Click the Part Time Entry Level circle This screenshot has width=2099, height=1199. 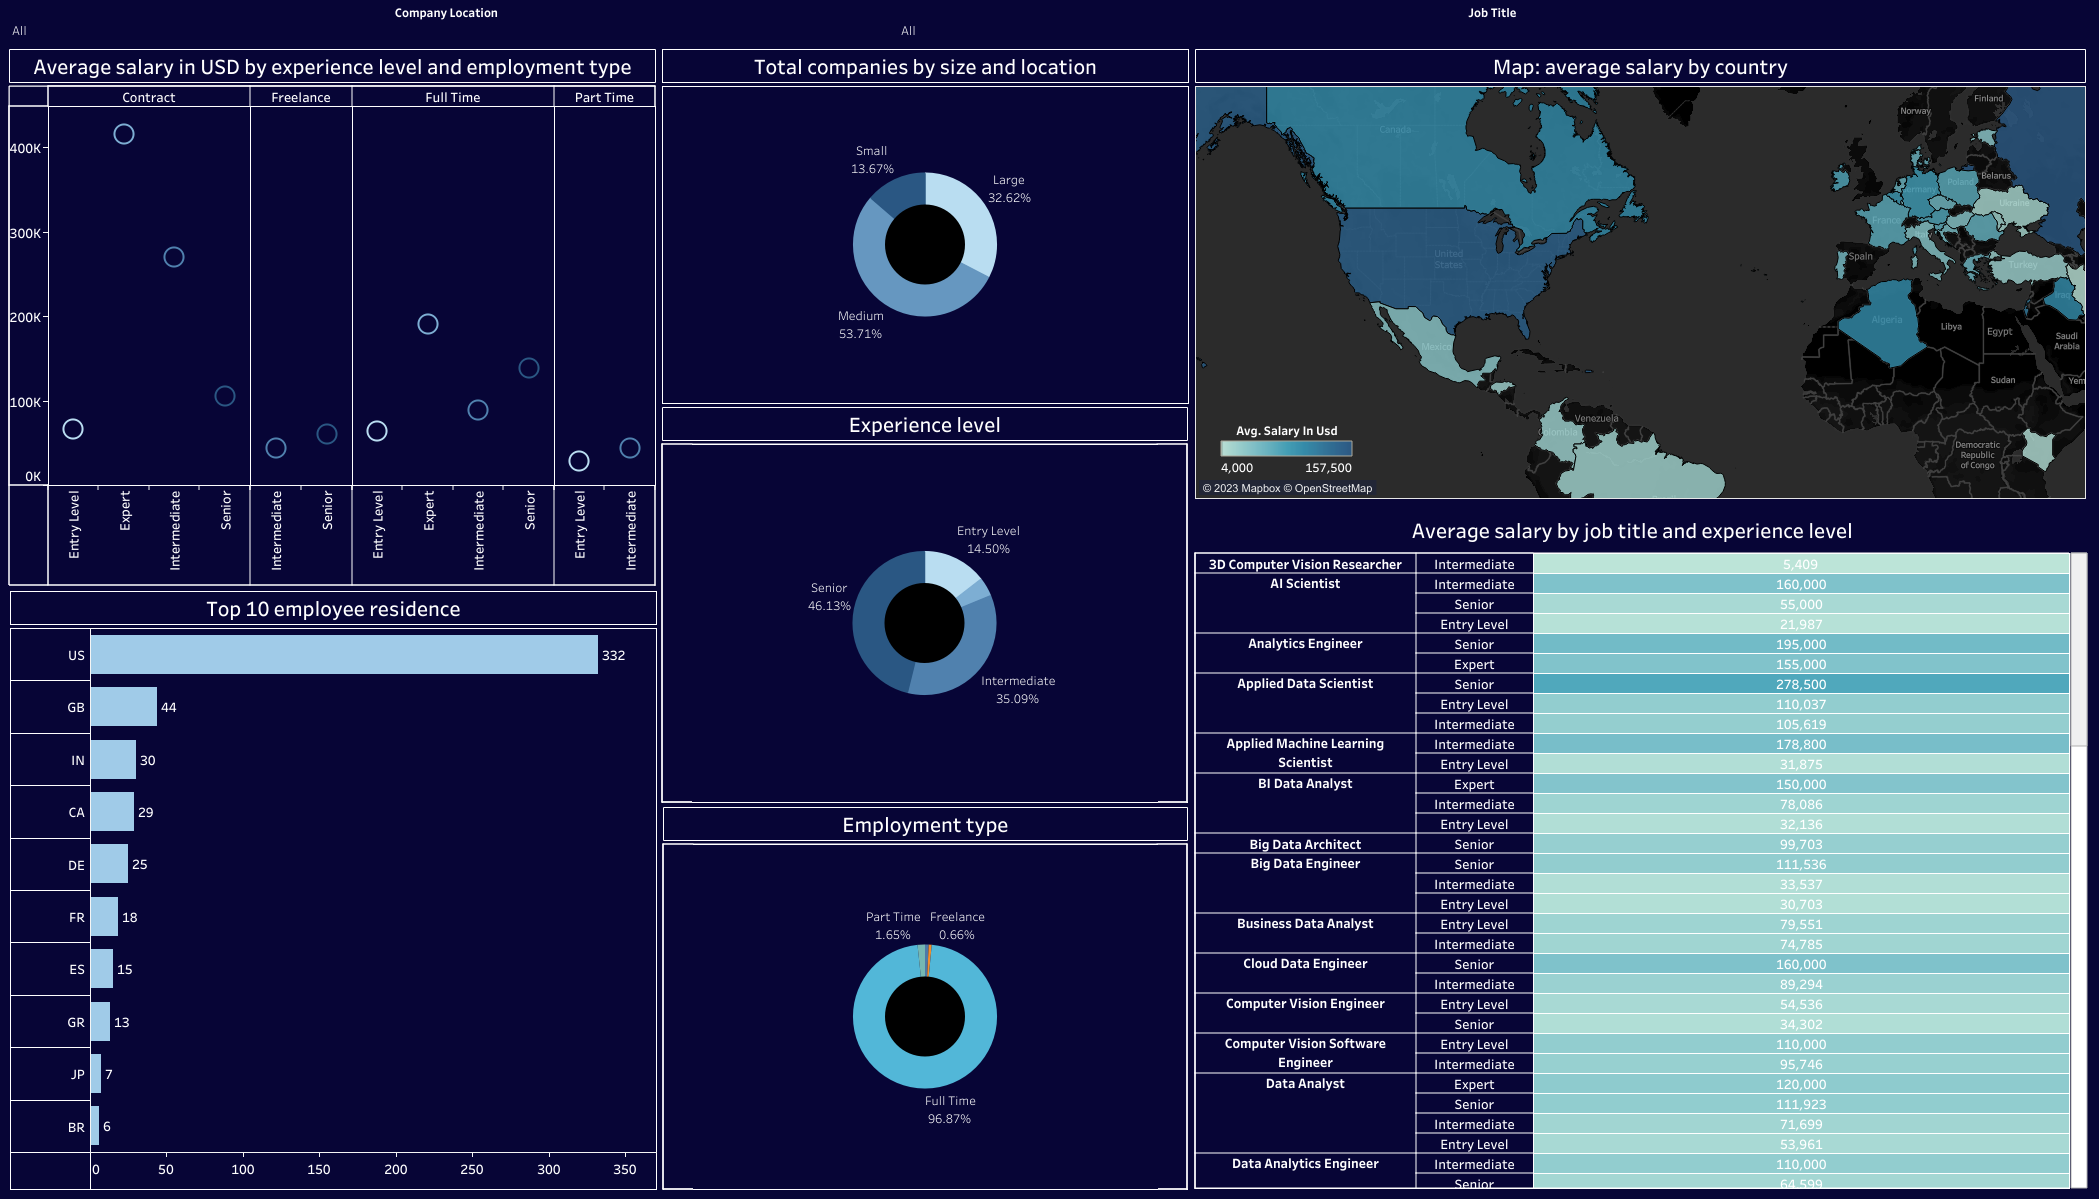tap(579, 461)
